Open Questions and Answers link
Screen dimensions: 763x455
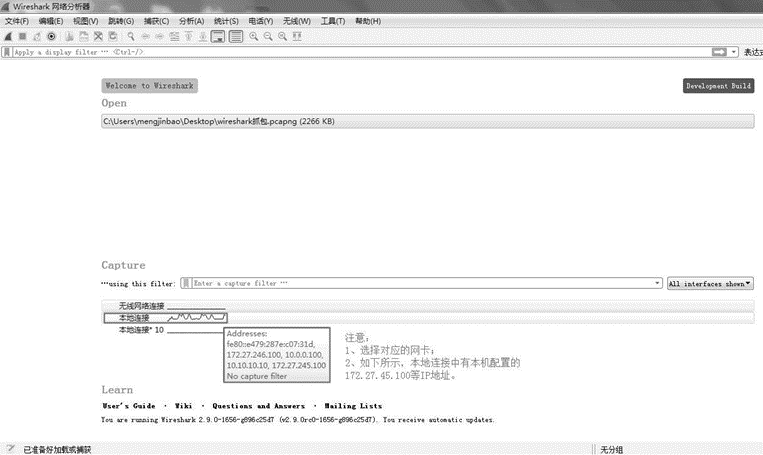258,406
